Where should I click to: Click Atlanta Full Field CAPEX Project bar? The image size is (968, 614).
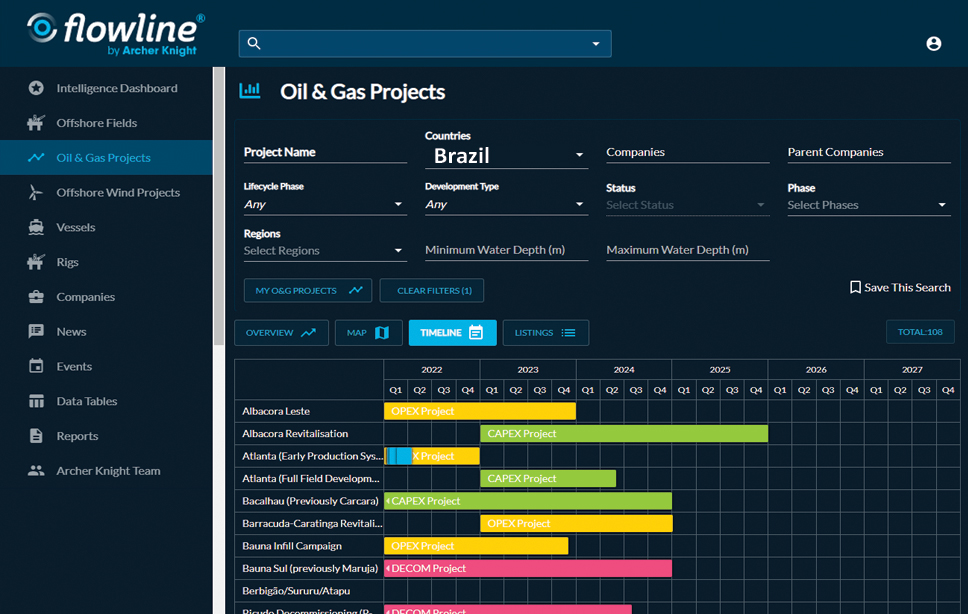point(548,478)
